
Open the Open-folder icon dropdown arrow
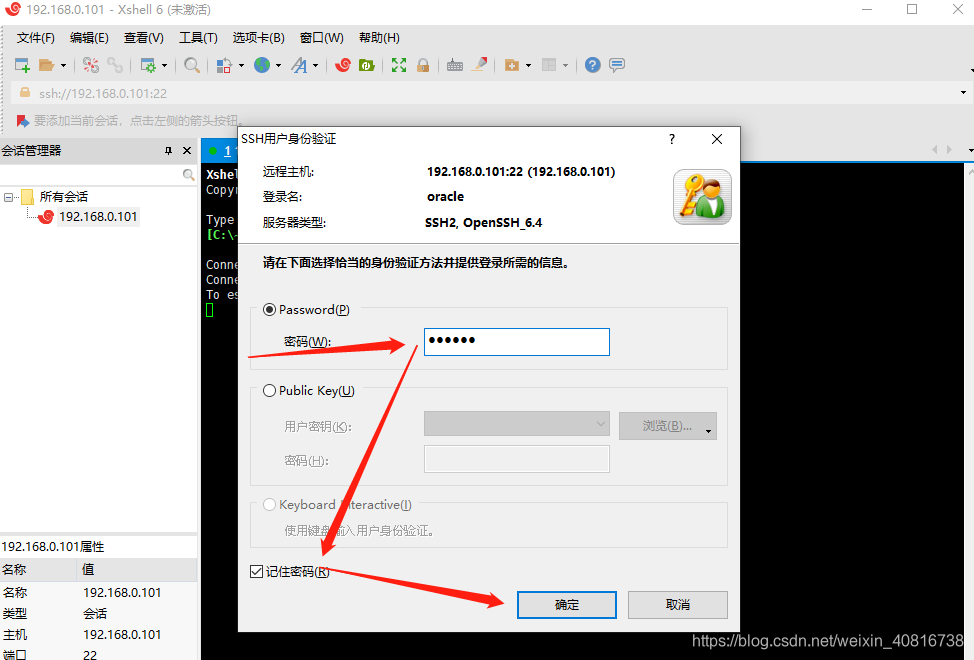pos(63,65)
